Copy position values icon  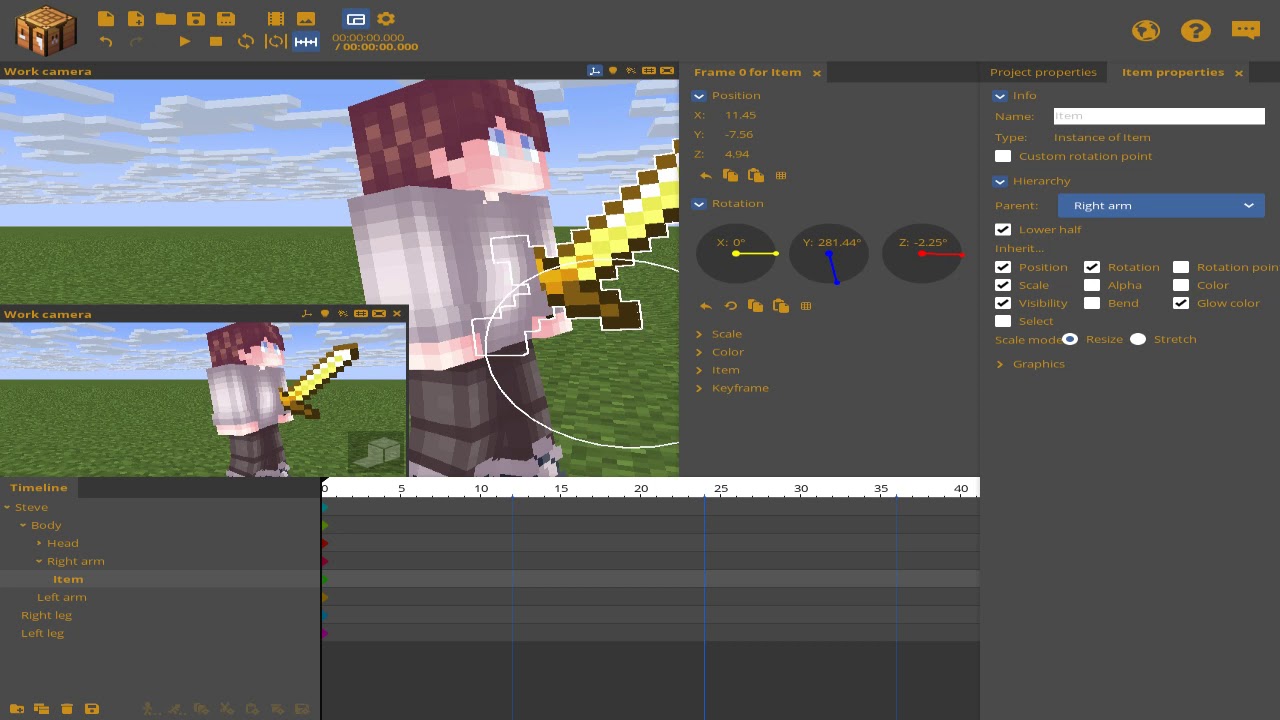point(731,176)
